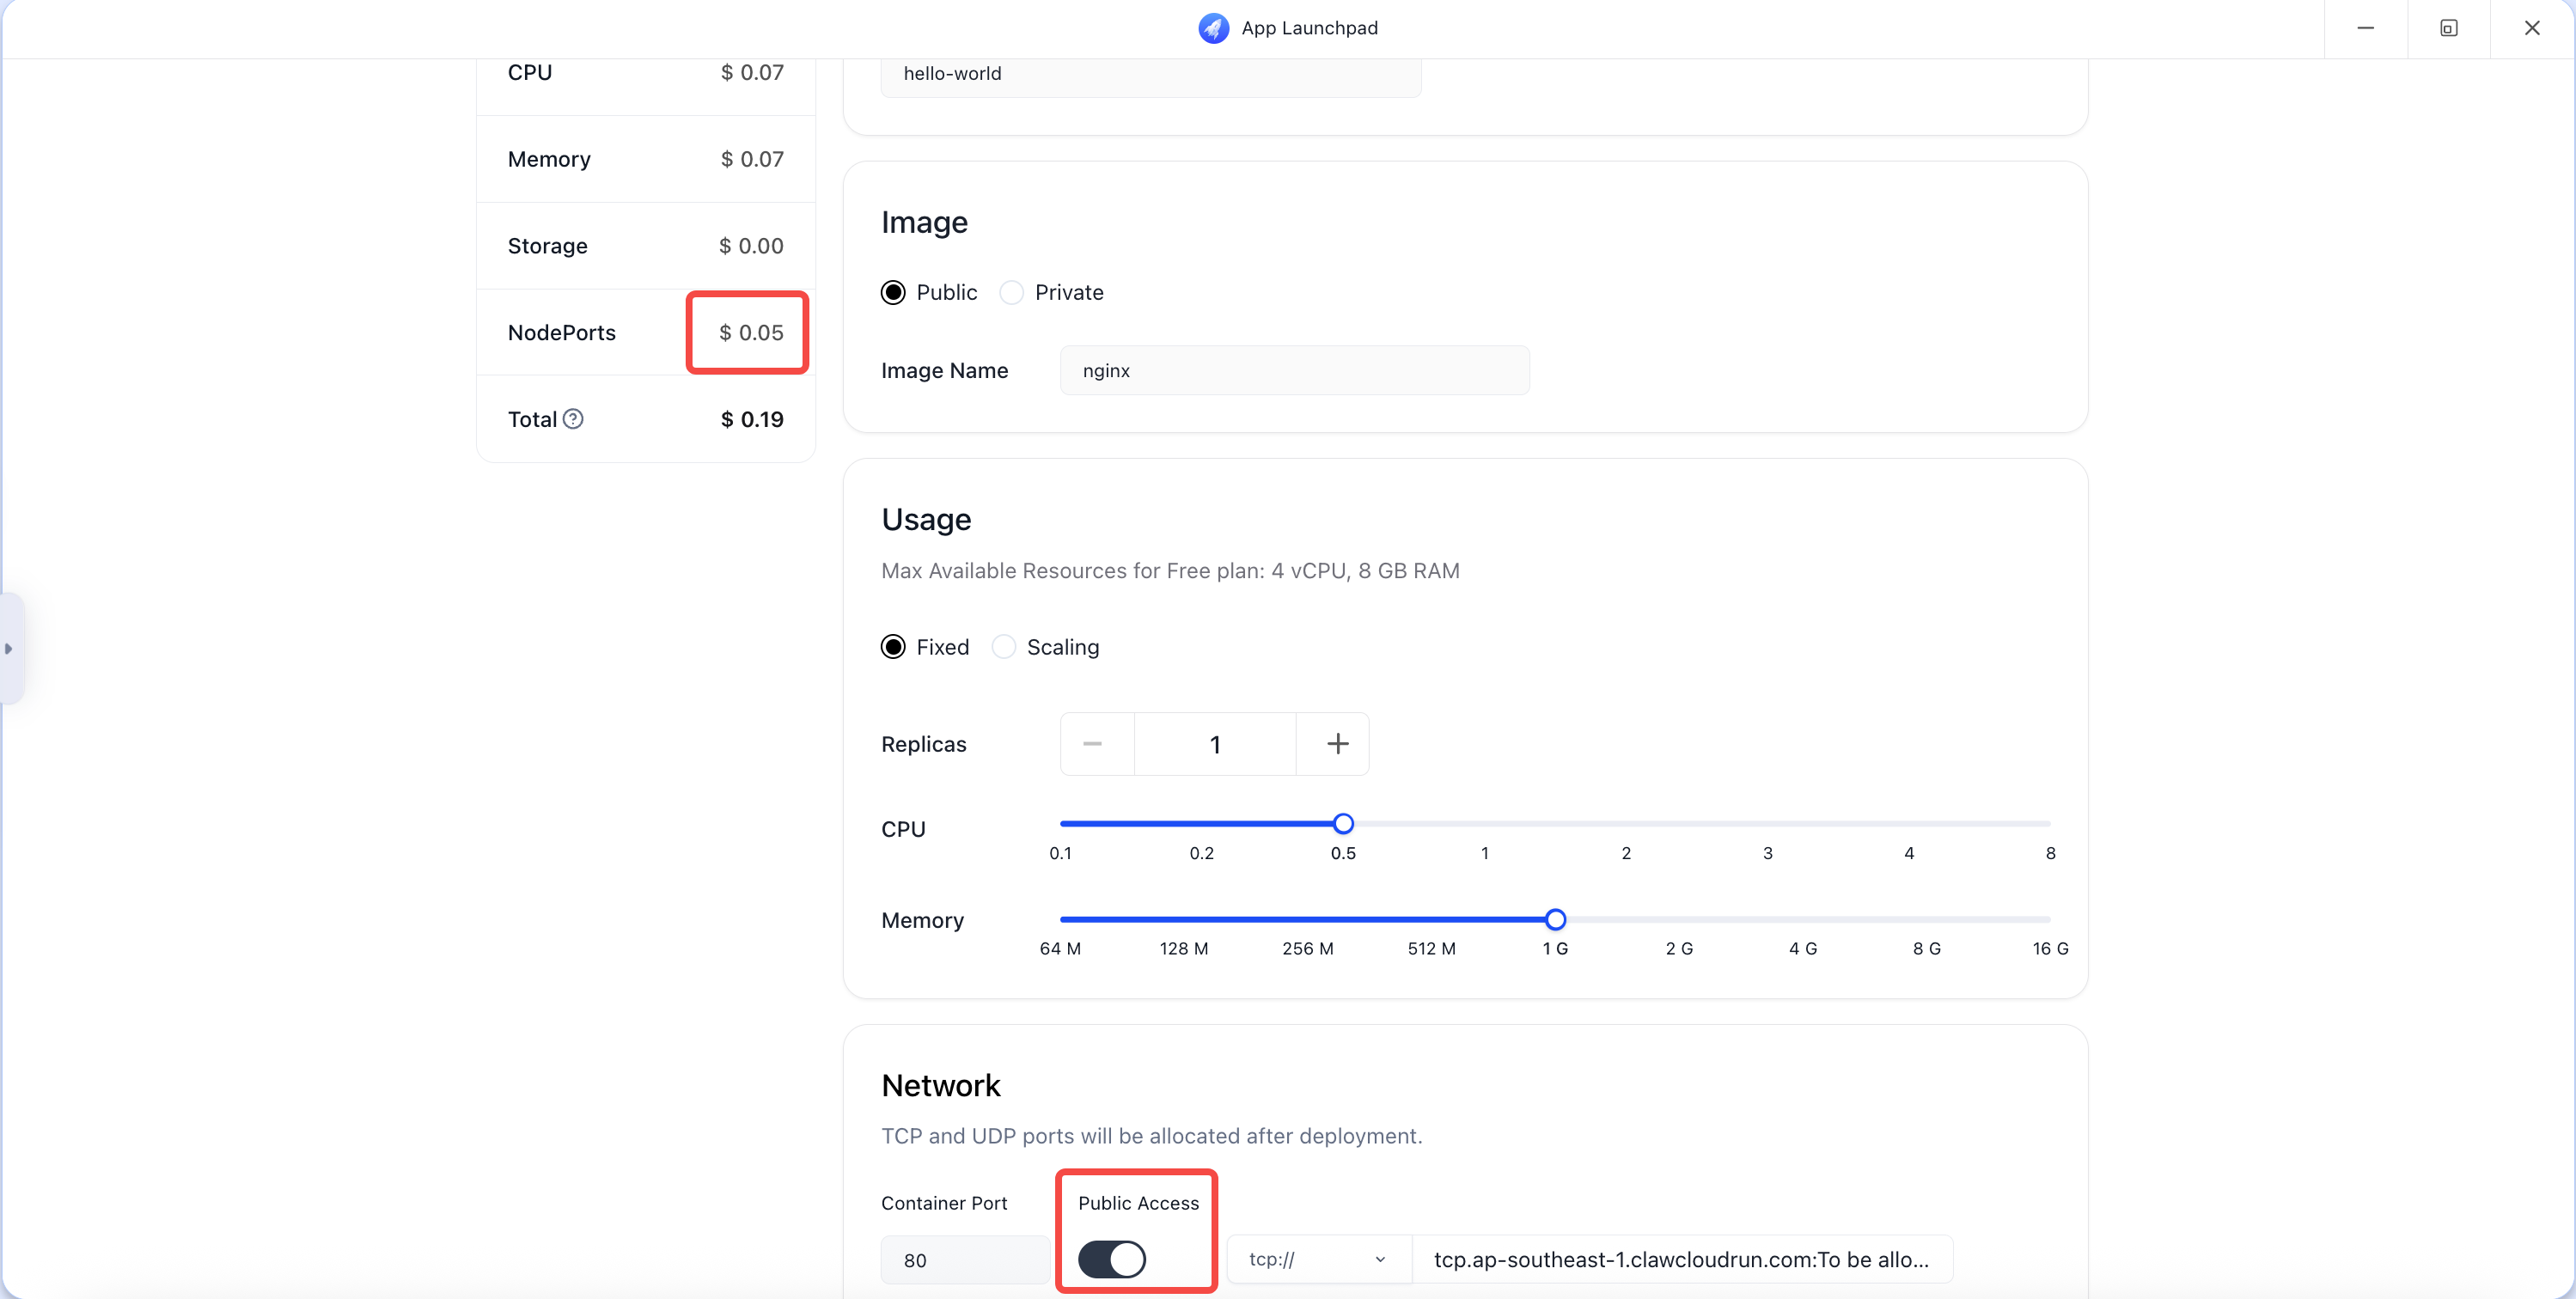Disable the Public Access toggle

[x=1112, y=1259]
